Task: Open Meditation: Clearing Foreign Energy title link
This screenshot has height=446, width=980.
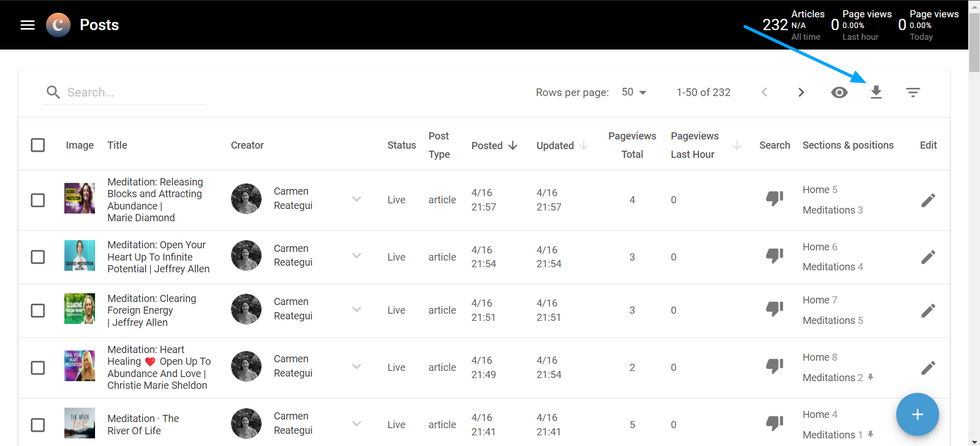Action: click(x=151, y=310)
